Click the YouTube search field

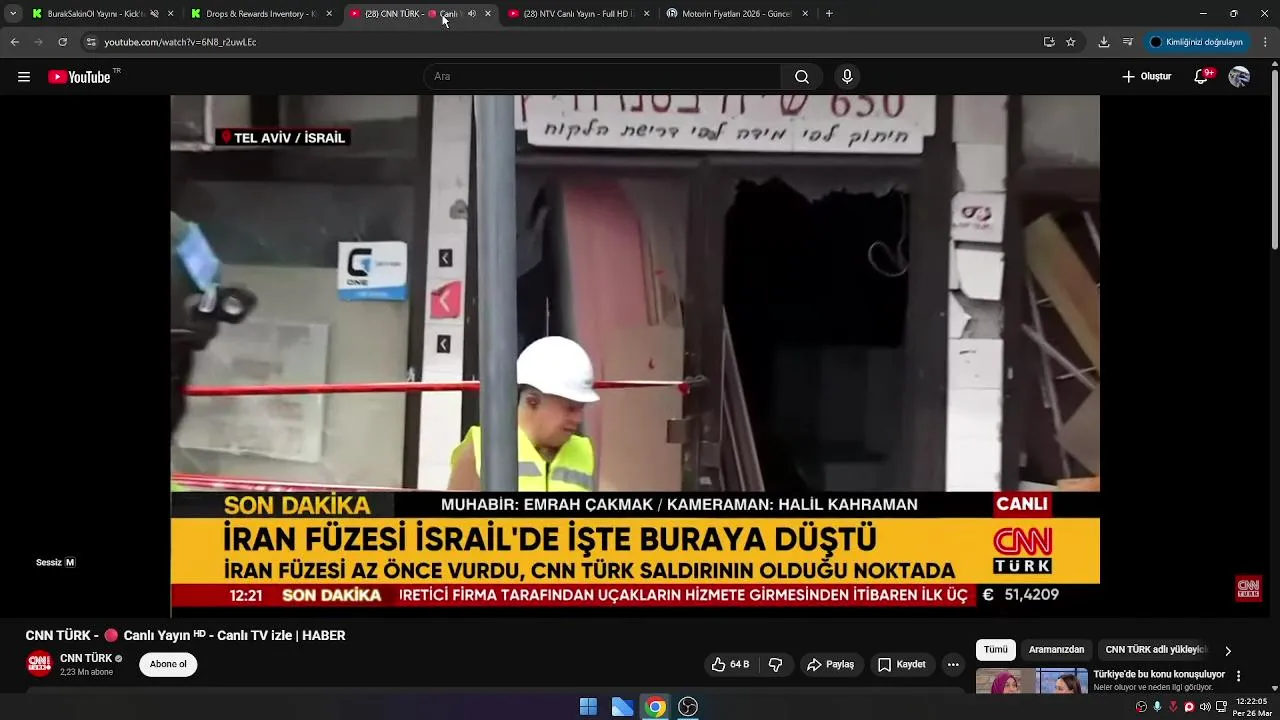coord(602,77)
